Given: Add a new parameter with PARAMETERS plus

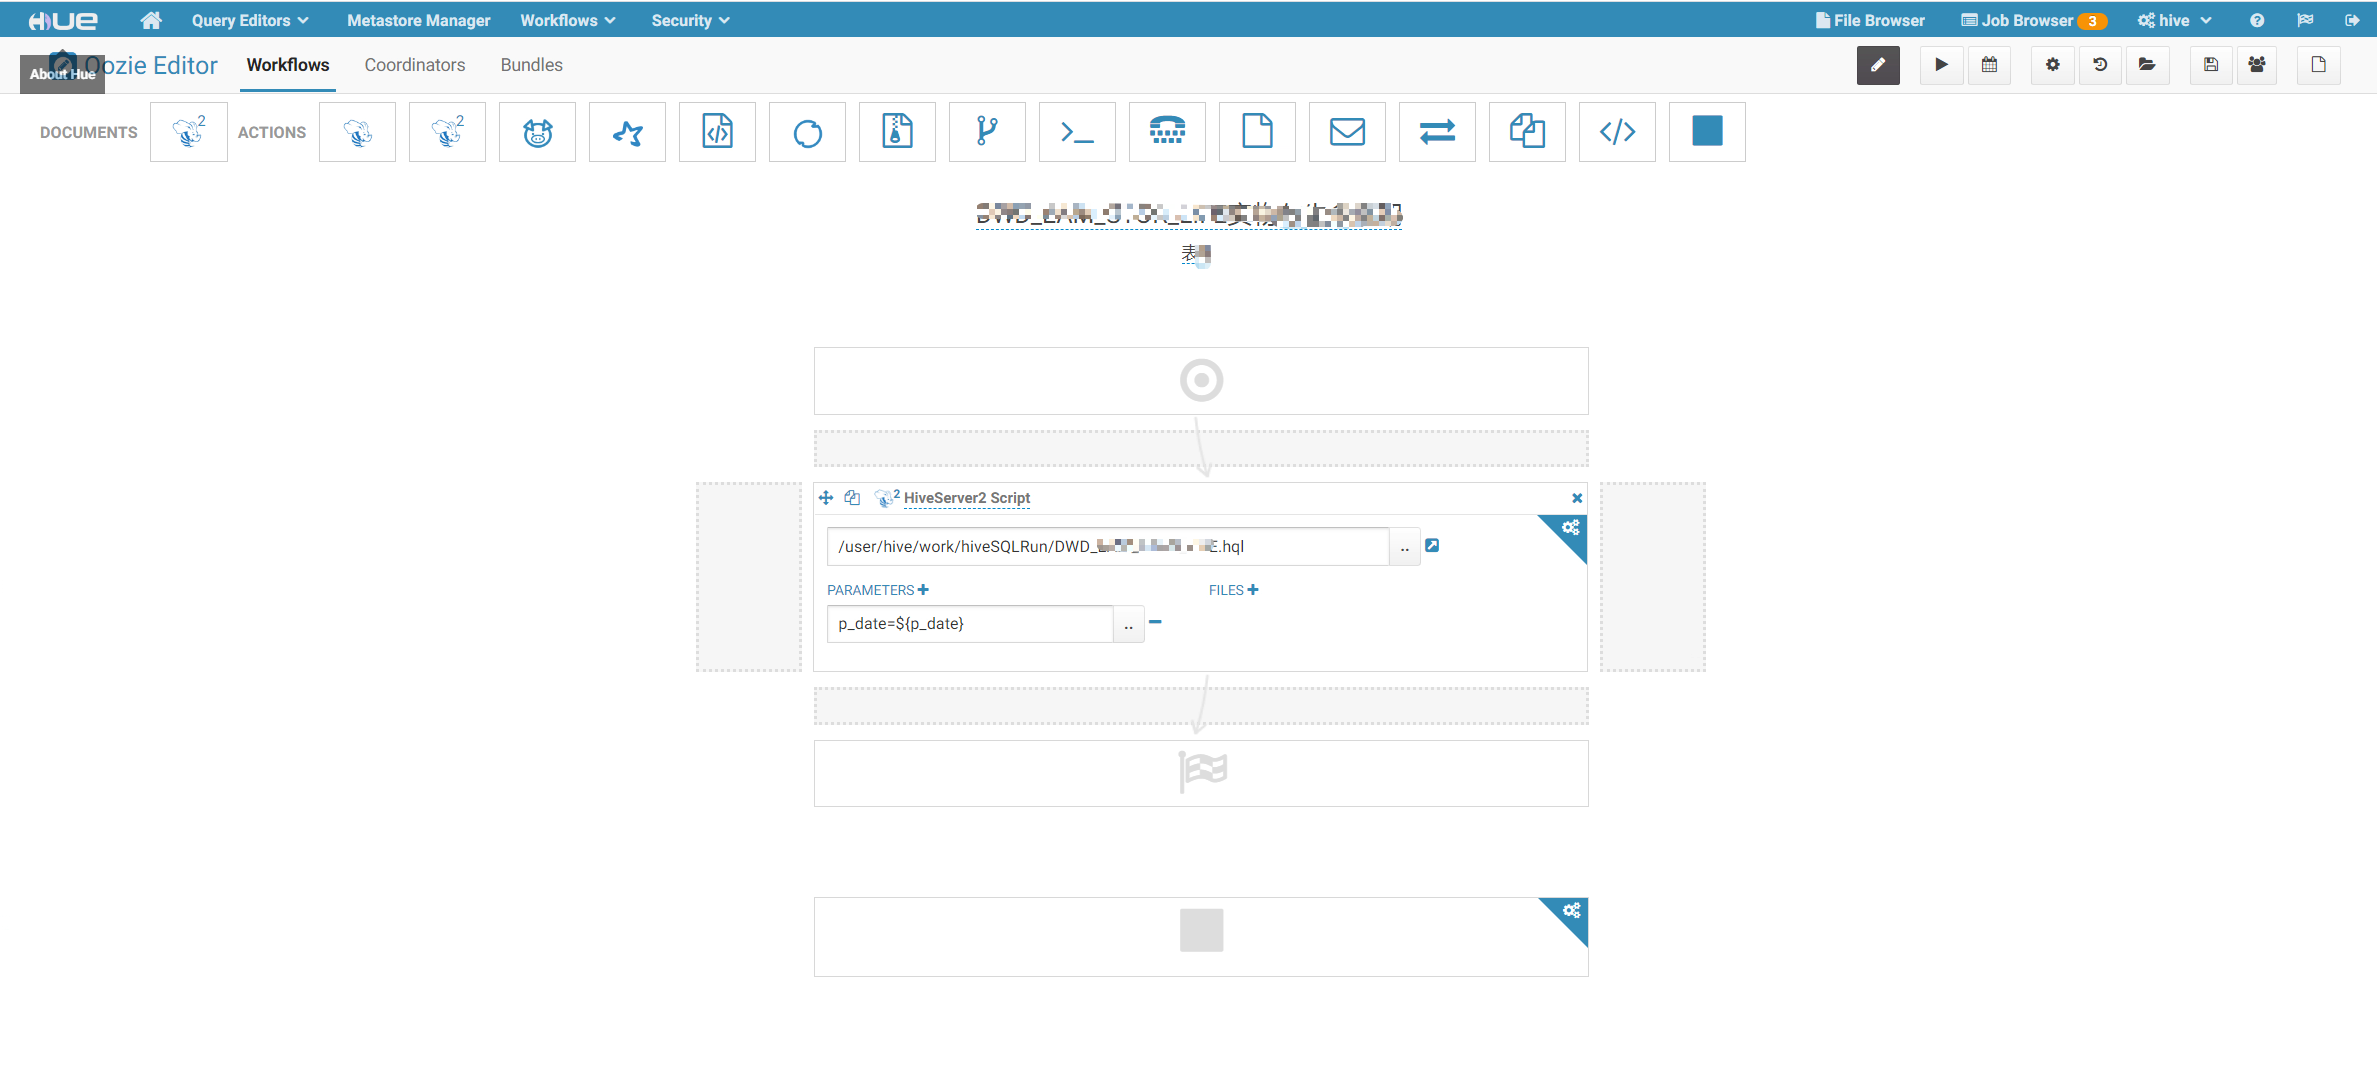Looking at the screenshot, I should coord(923,590).
